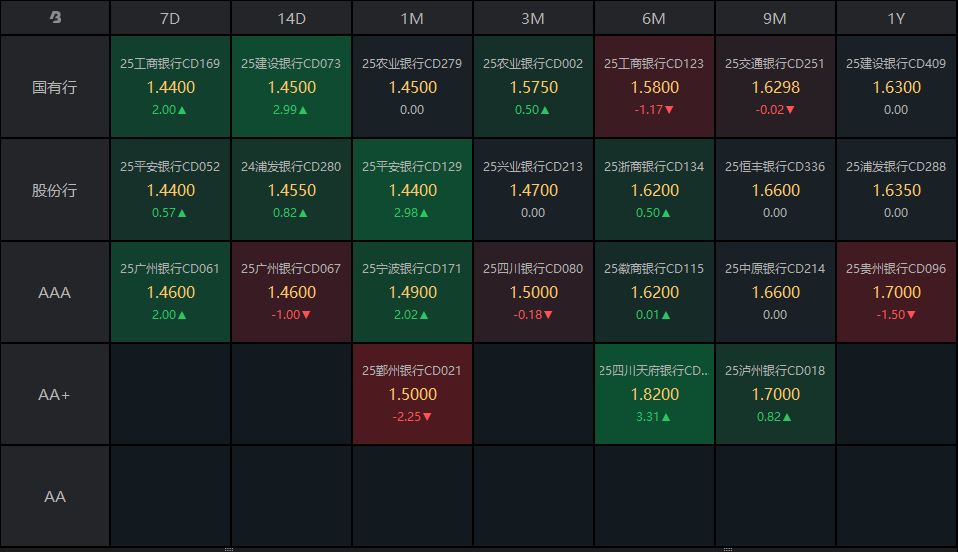
Task: Click the 1M column header
Action: pyautogui.click(x=412, y=18)
